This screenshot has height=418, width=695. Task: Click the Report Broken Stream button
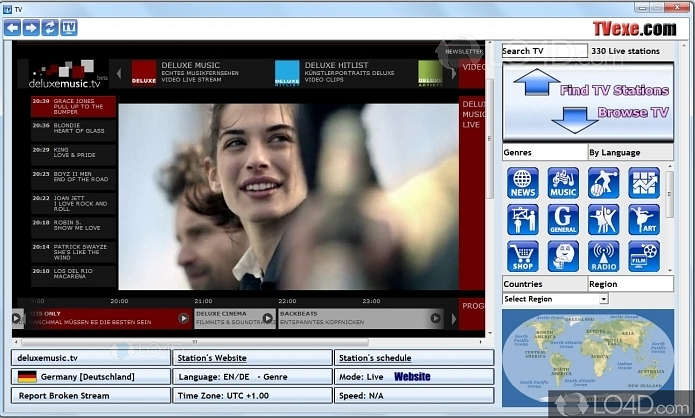91,395
